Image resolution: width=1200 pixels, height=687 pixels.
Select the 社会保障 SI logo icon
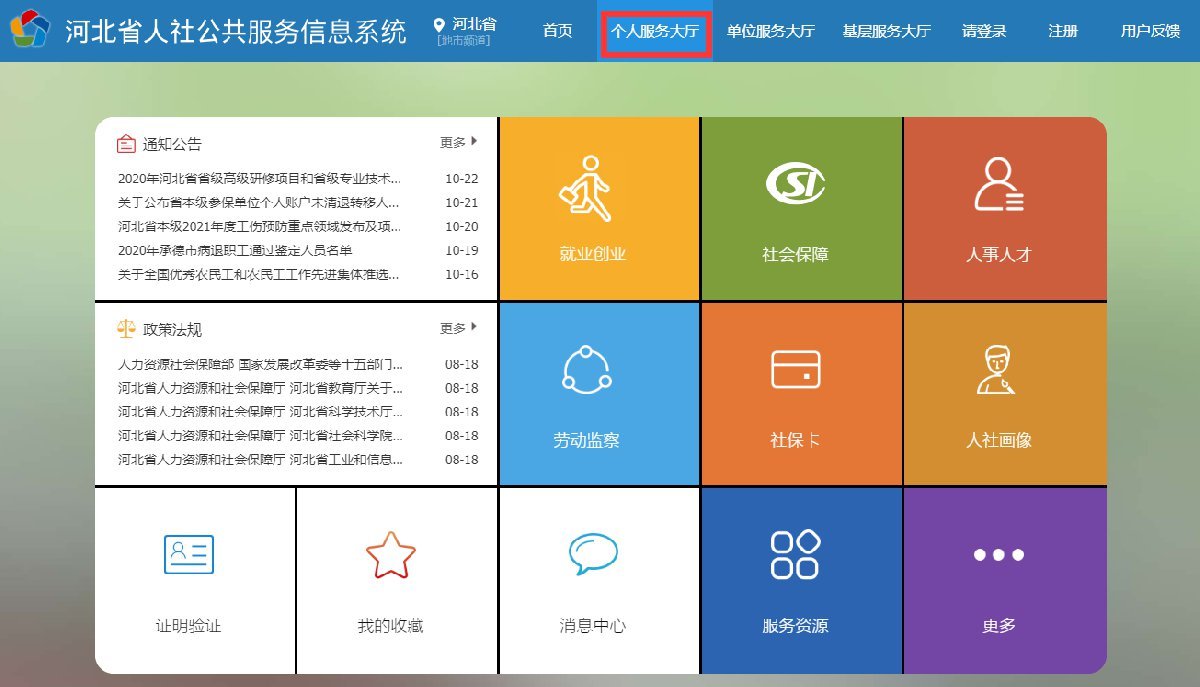[x=794, y=183]
